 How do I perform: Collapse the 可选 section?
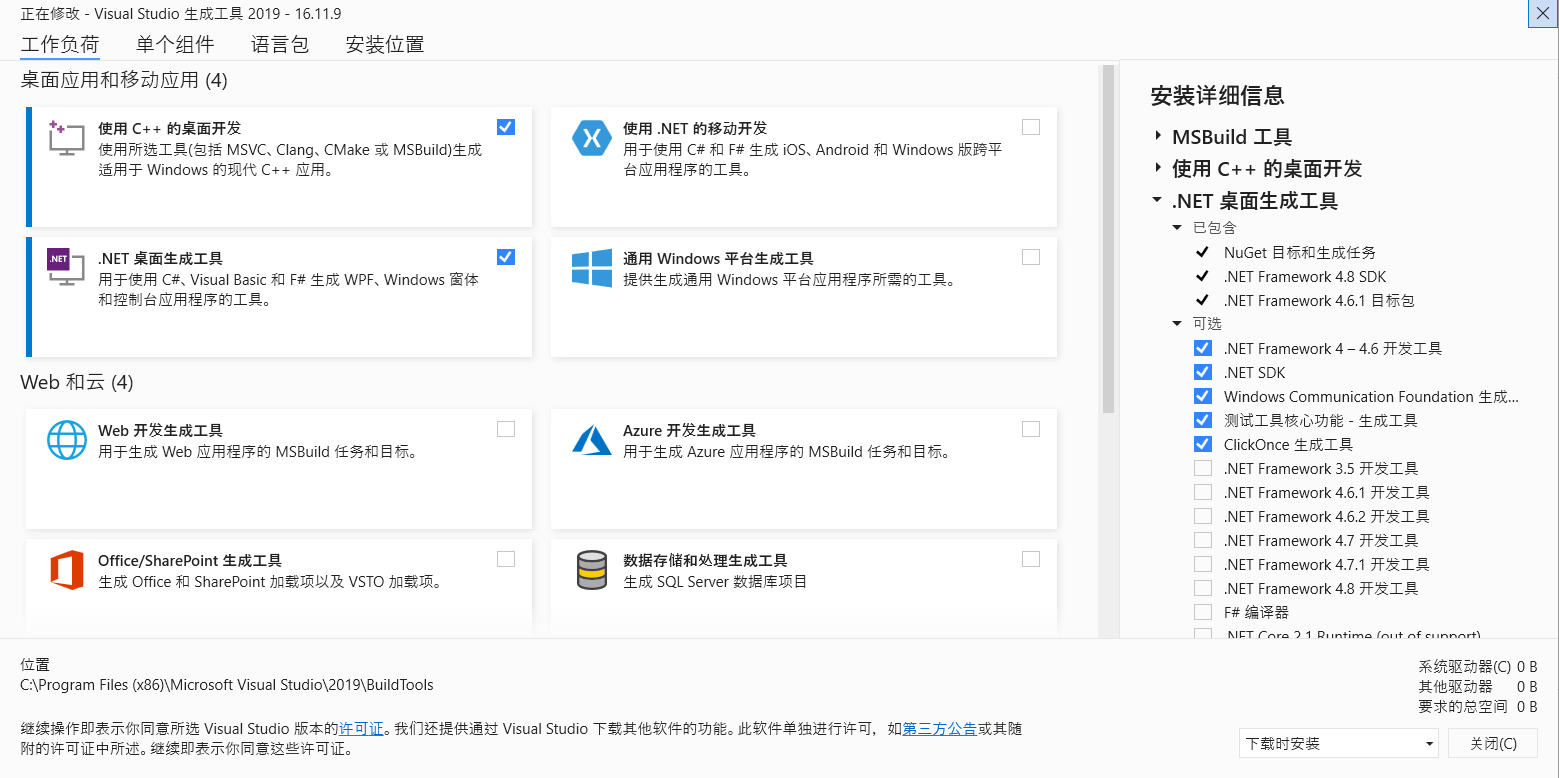(1177, 324)
